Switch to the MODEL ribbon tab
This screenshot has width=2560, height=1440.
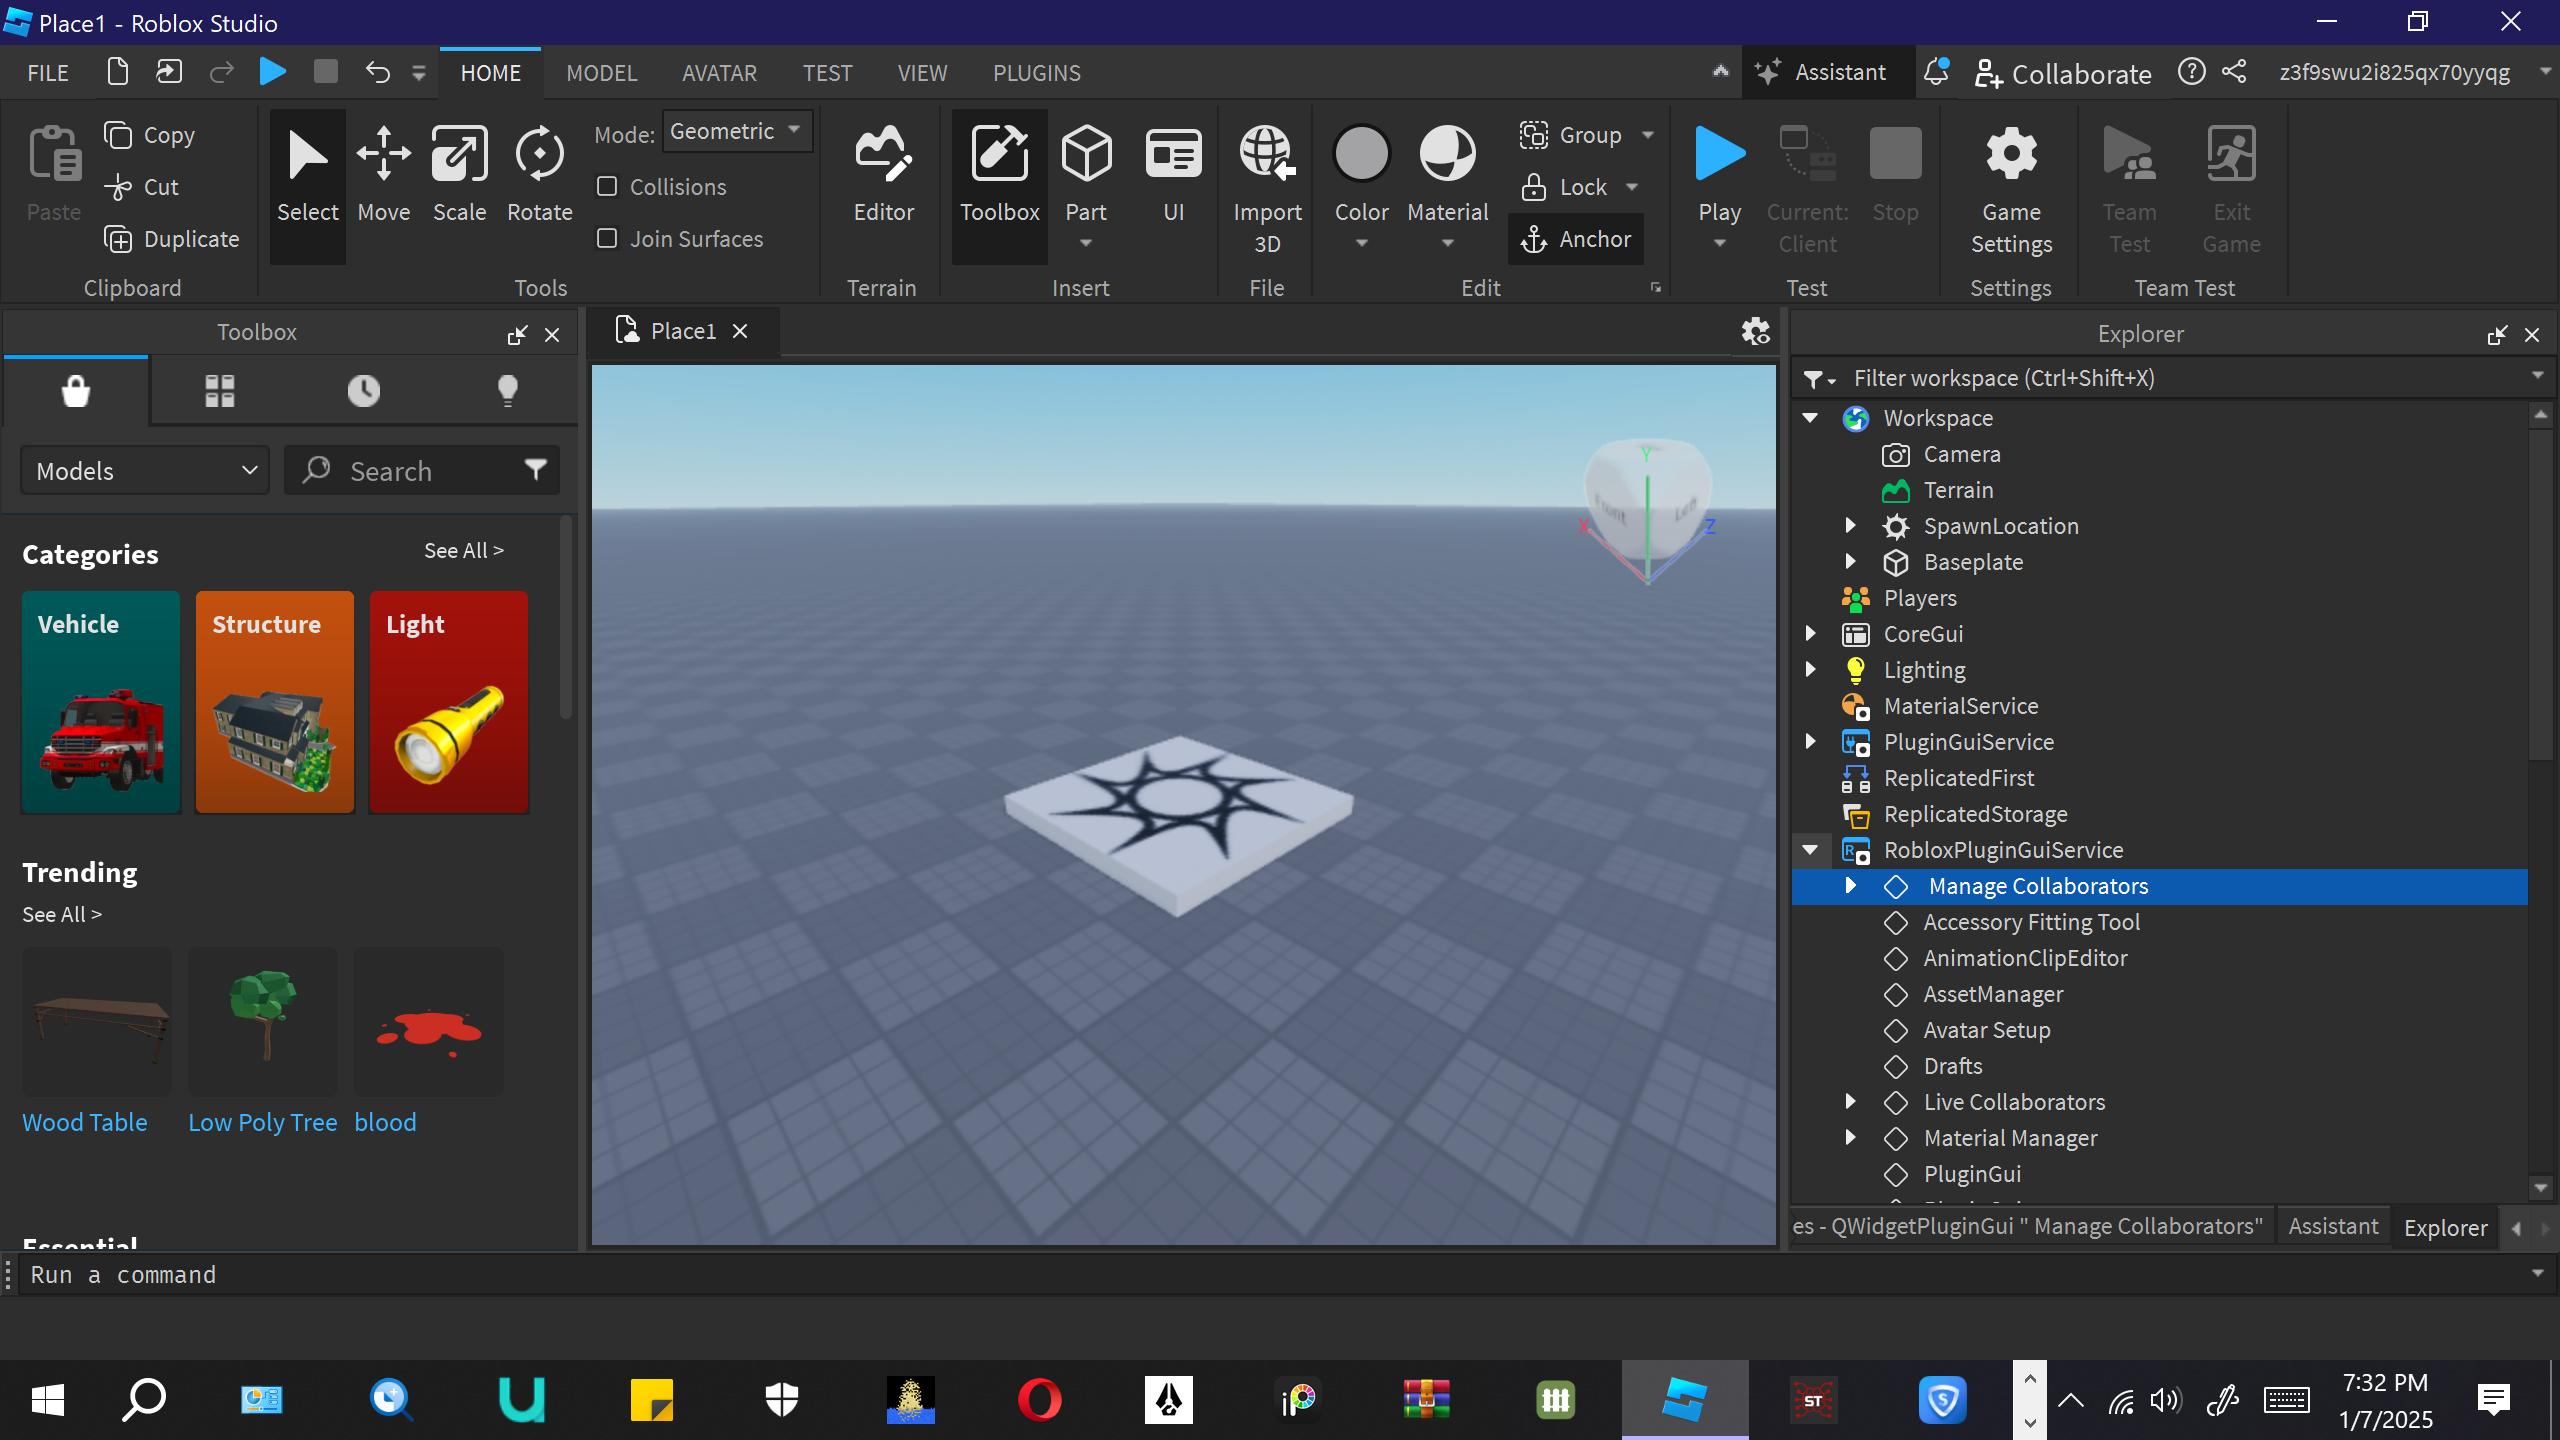tap(601, 73)
